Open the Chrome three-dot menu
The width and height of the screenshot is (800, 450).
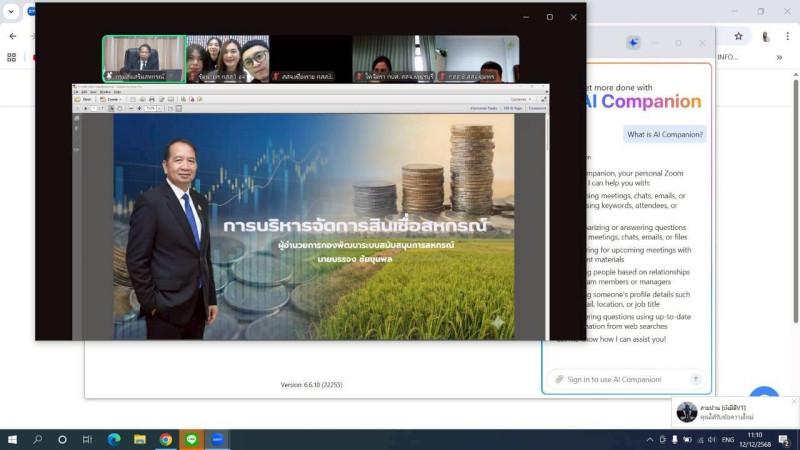(x=787, y=36)
